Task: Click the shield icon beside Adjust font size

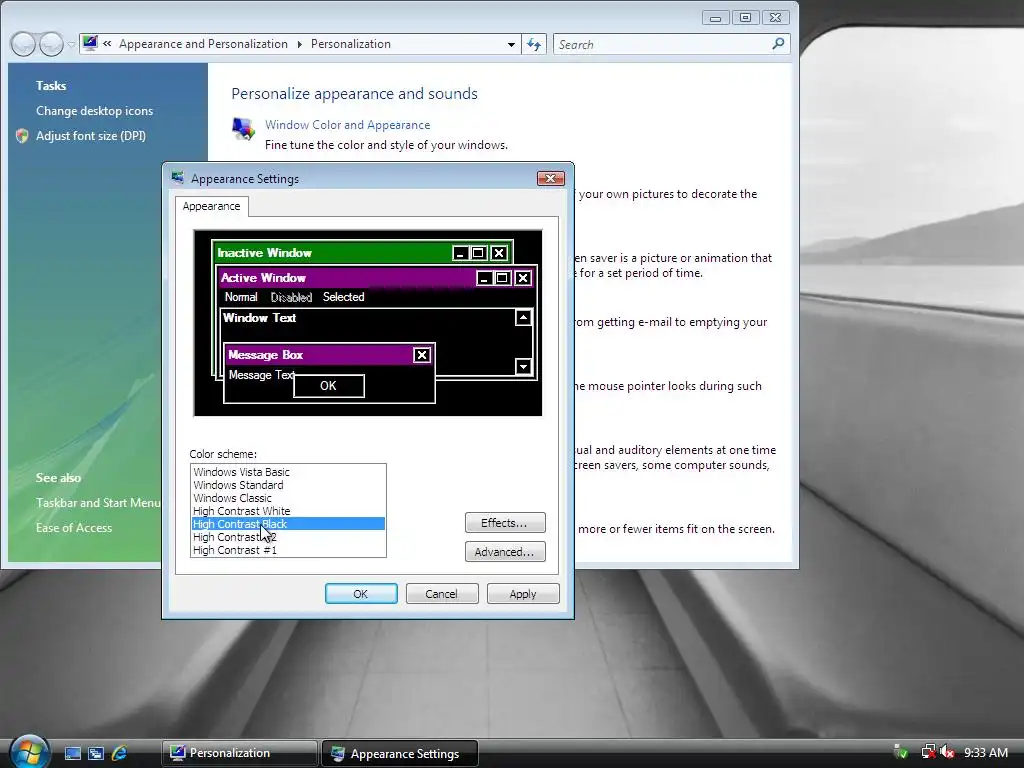Action: (x=22, y=136)
